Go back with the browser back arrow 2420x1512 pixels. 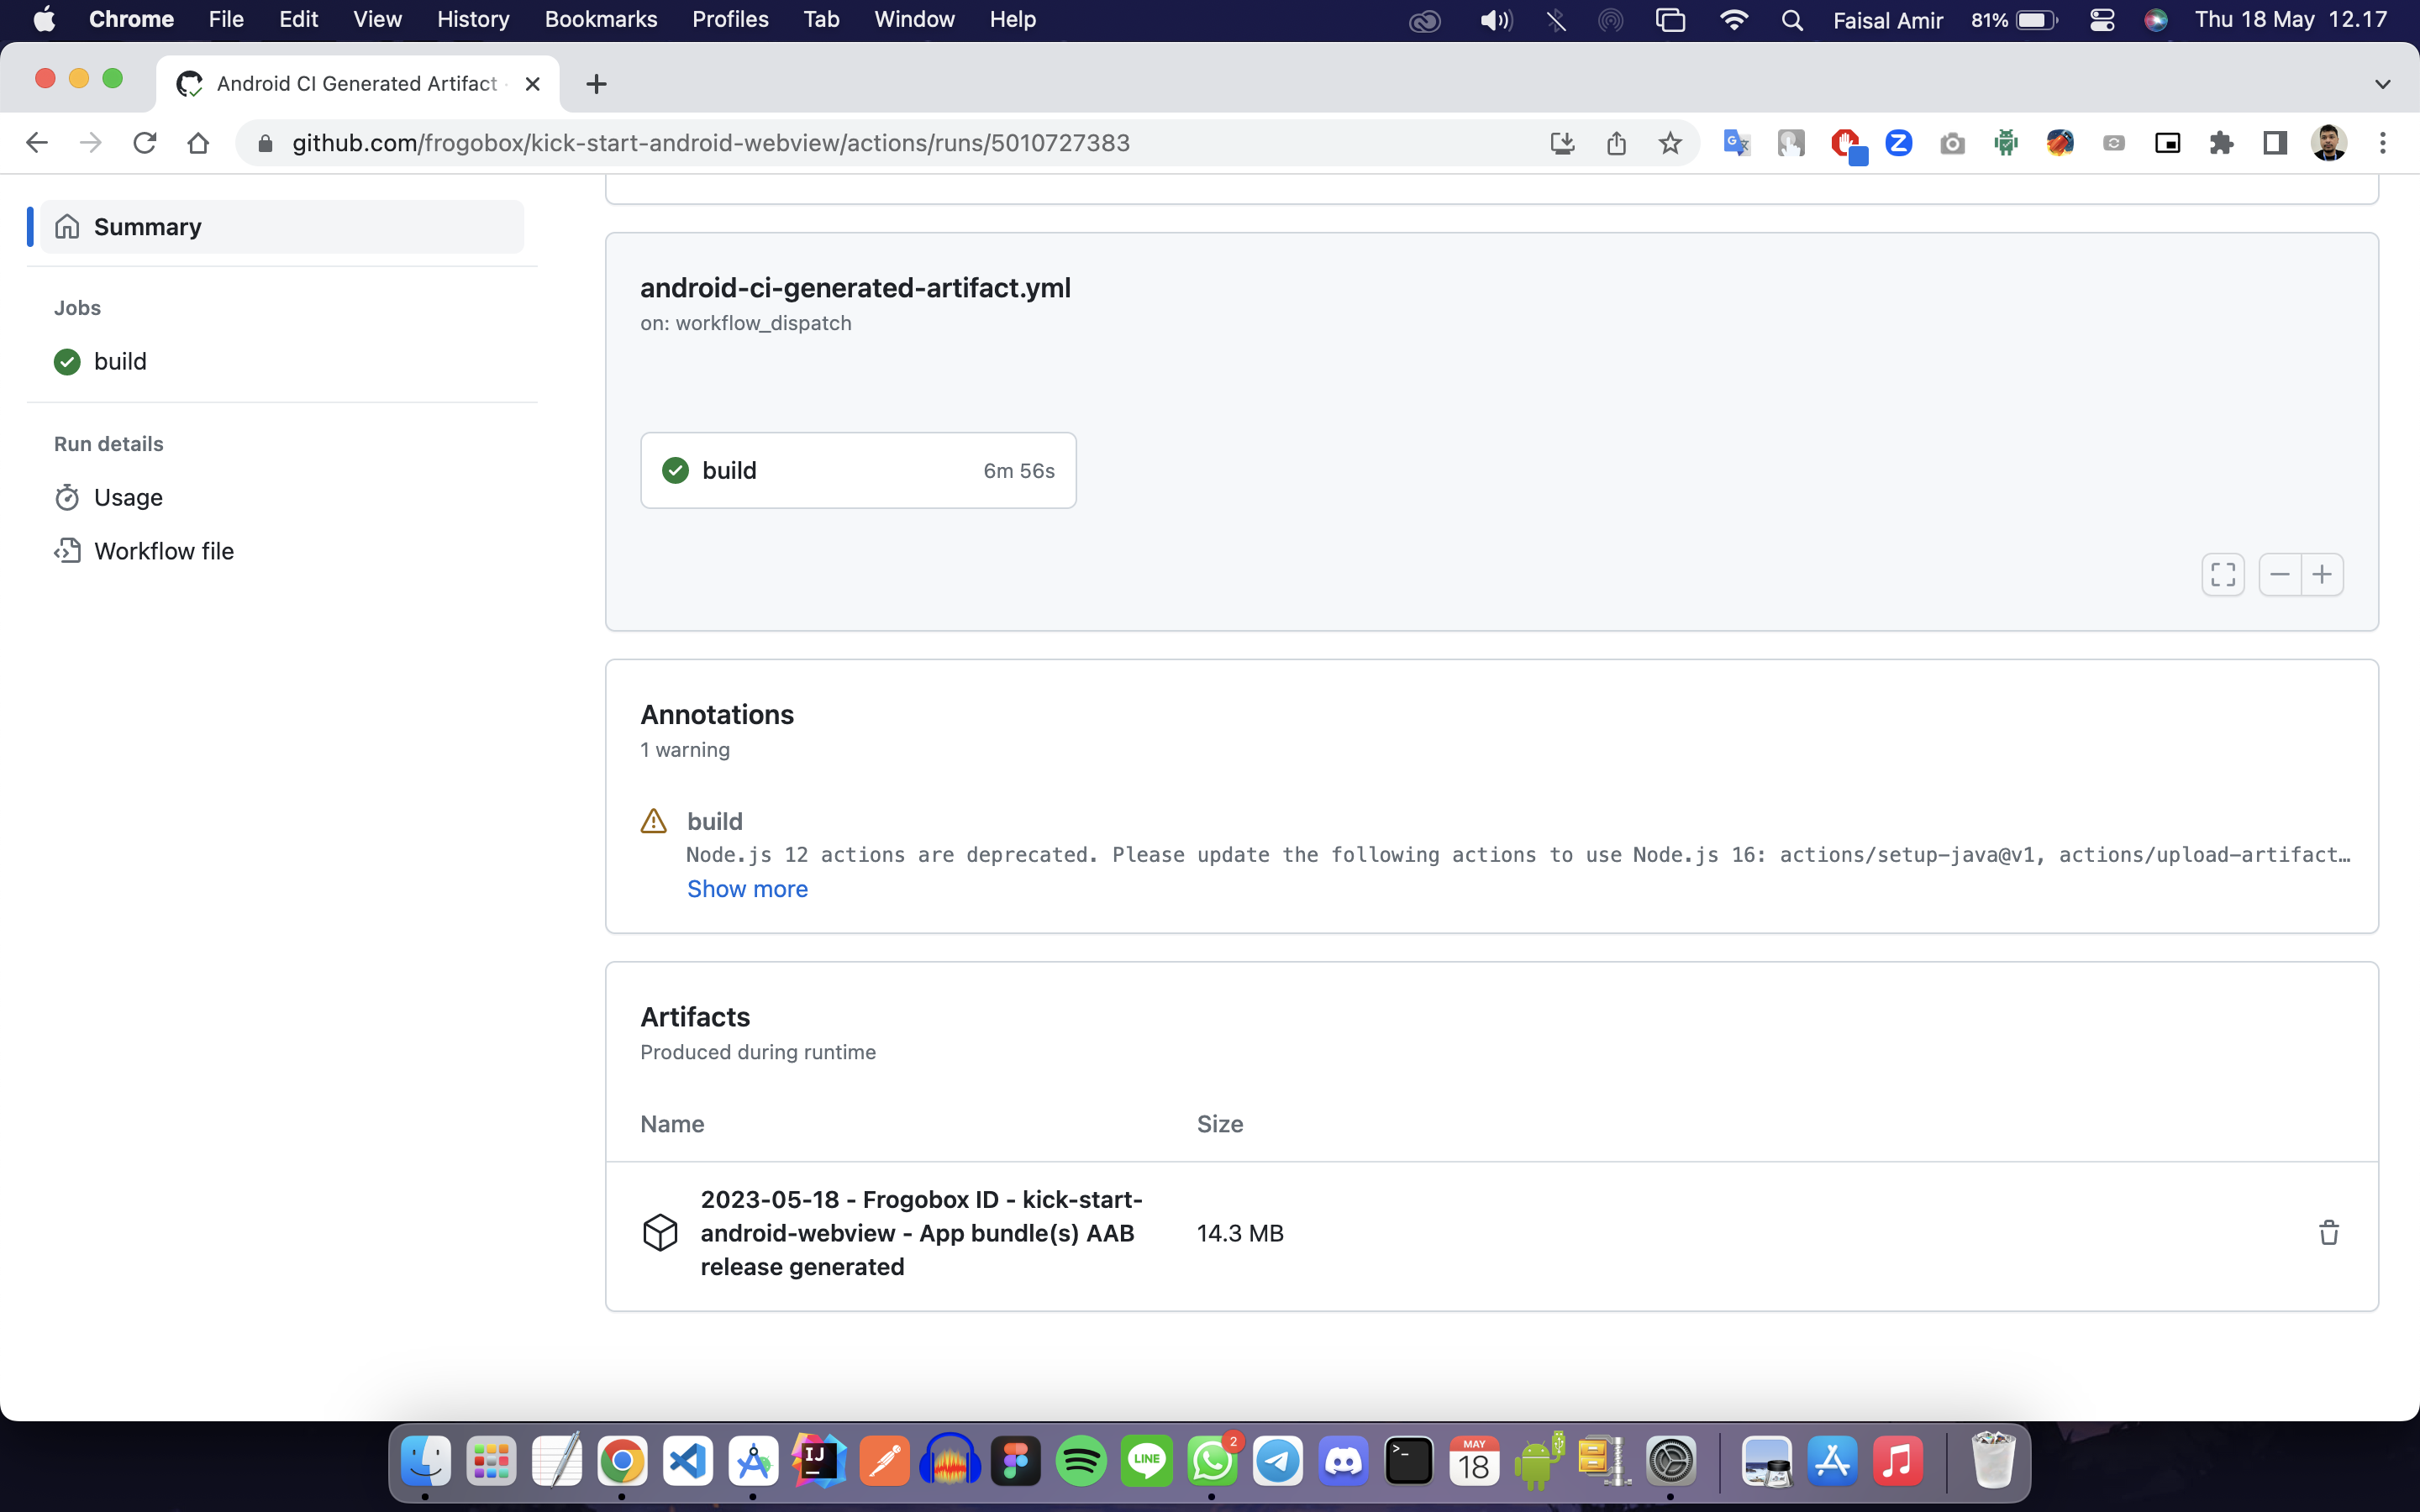click(37, 143)
